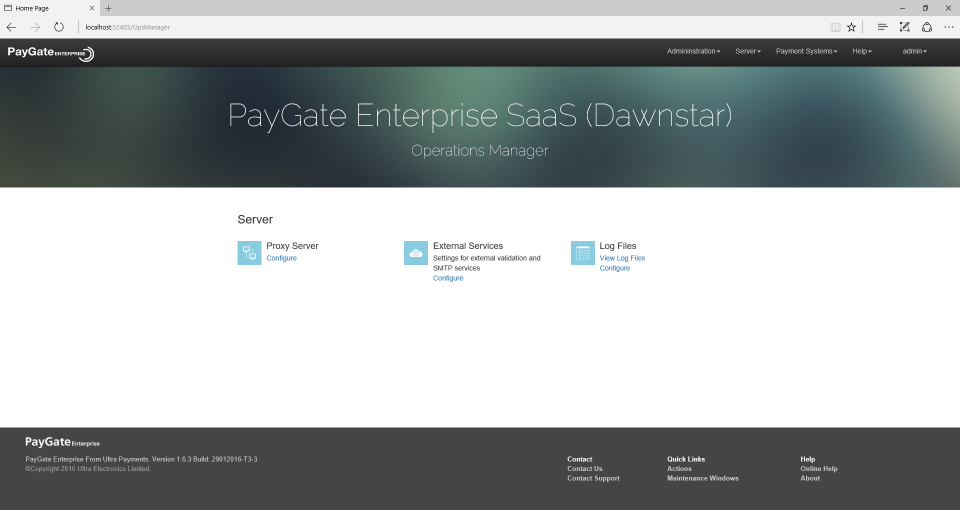Image resolution: width=960 pixels, height=520 pixels.
Task: Open the Help dropdown in navbar
Action: coord(861,51)
